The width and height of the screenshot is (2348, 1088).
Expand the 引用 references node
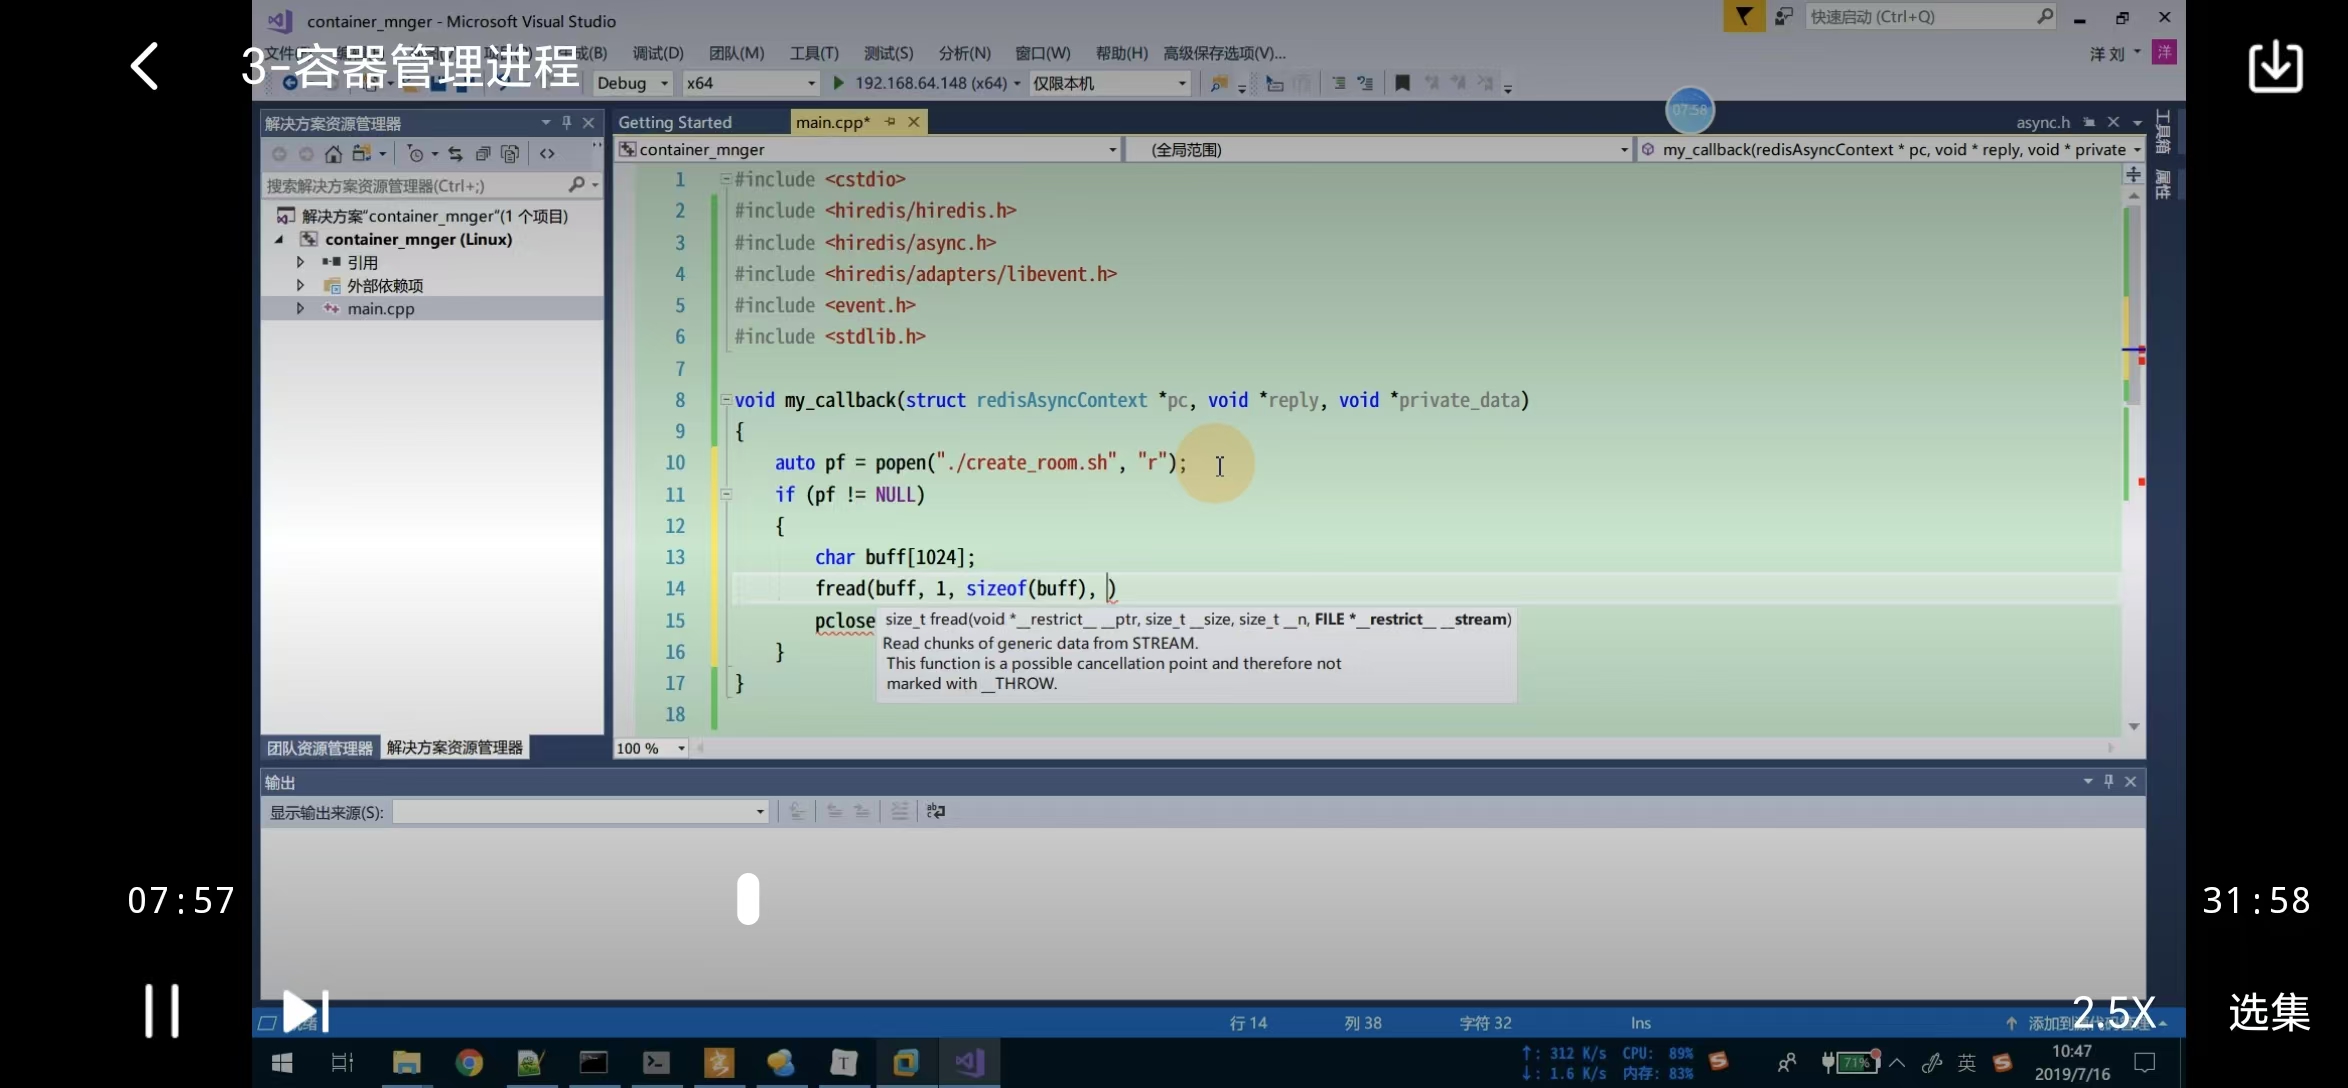pos(300,263)
